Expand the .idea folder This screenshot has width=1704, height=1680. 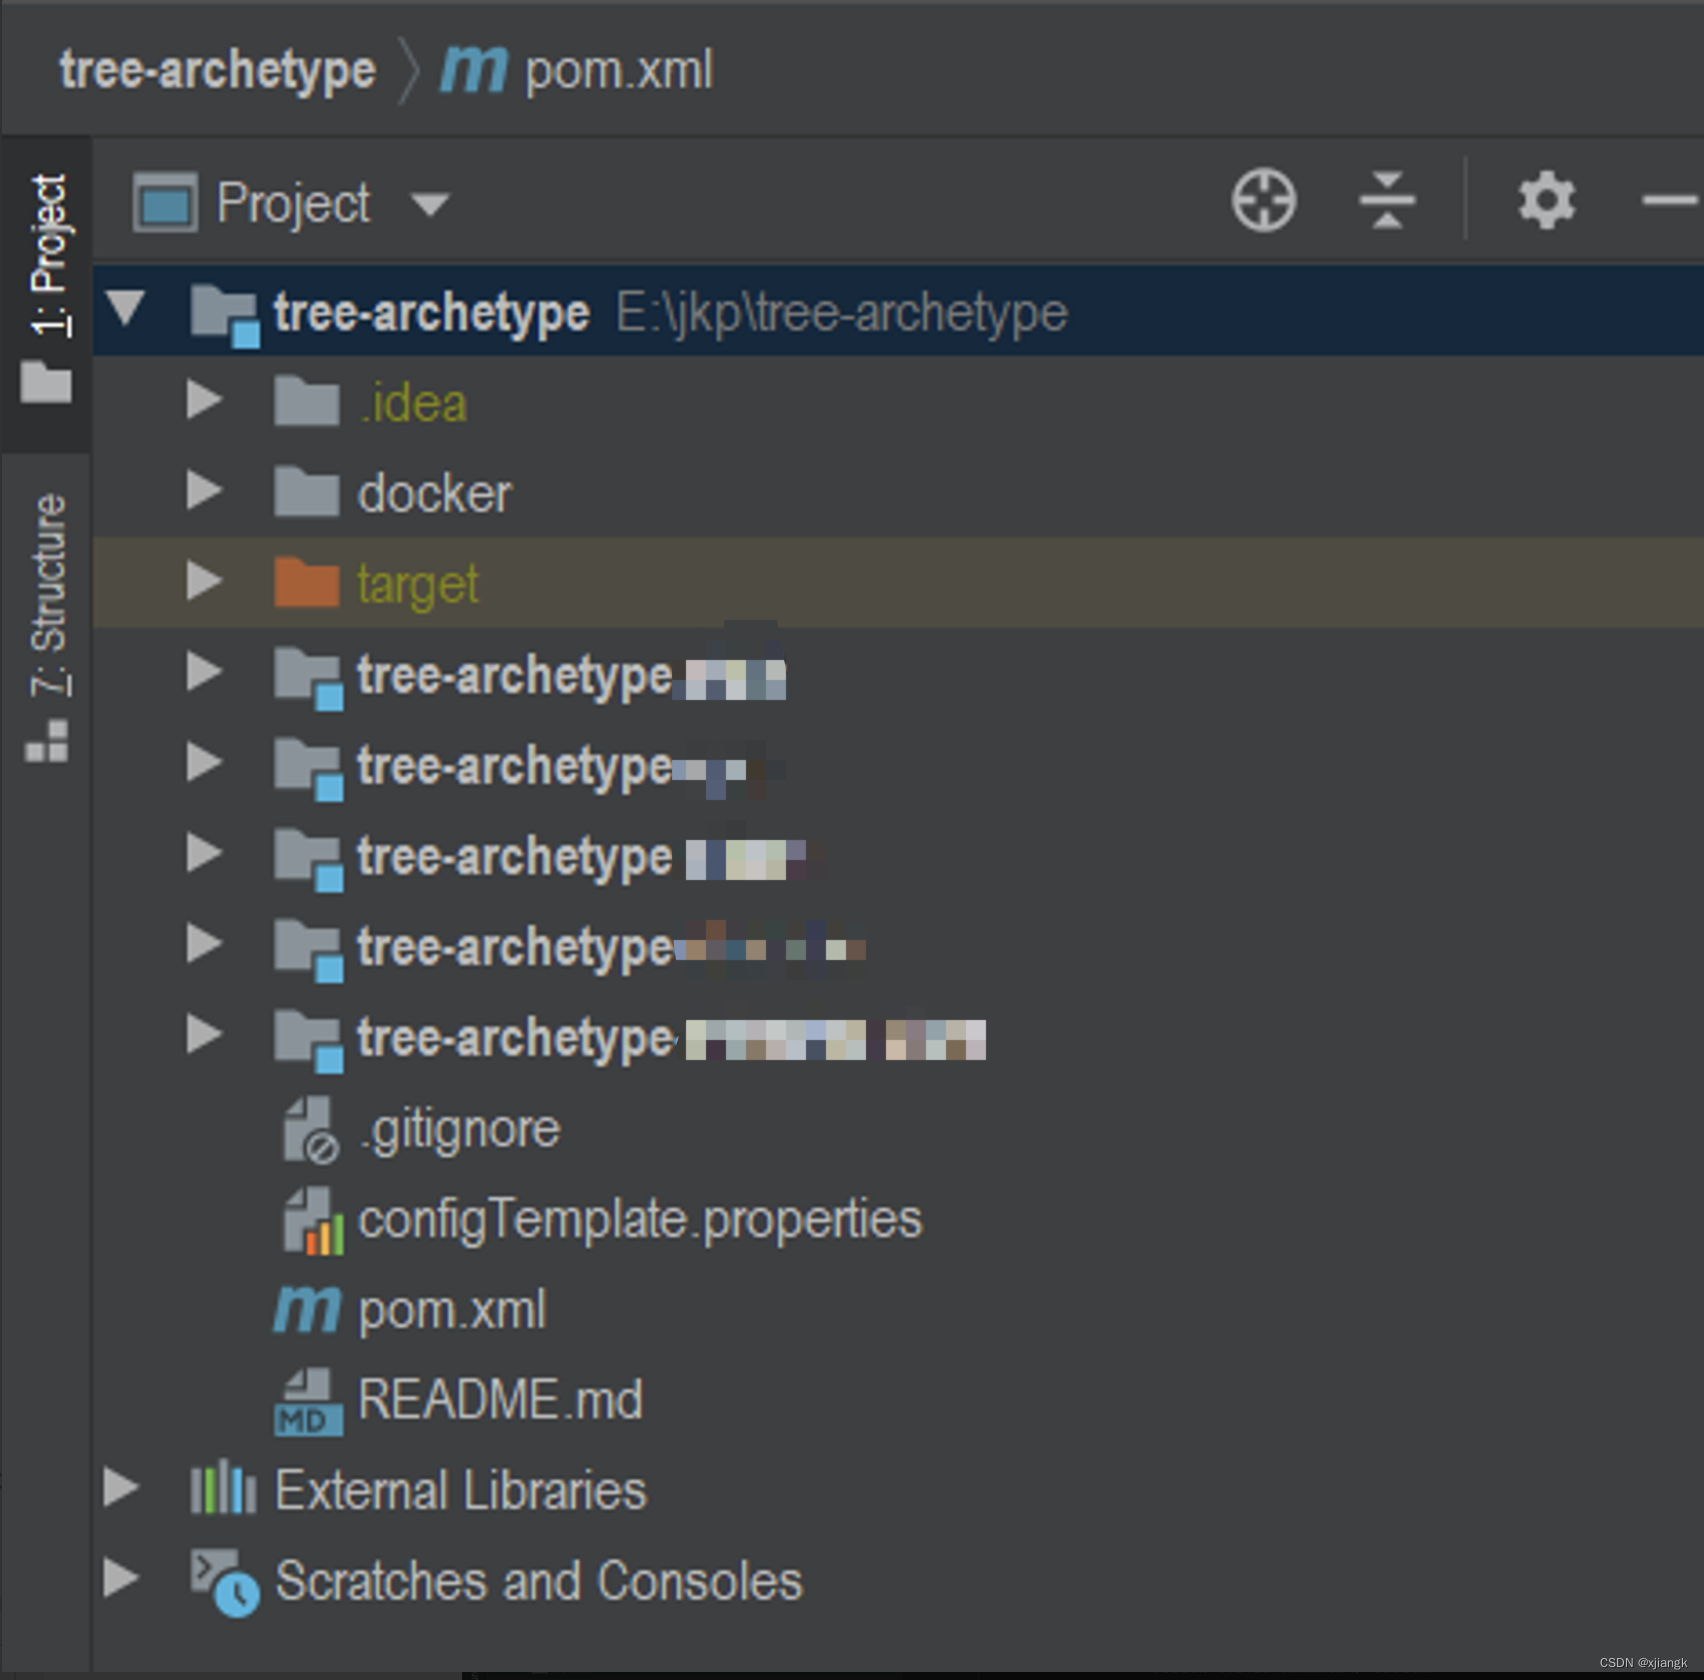coord(204,400)
